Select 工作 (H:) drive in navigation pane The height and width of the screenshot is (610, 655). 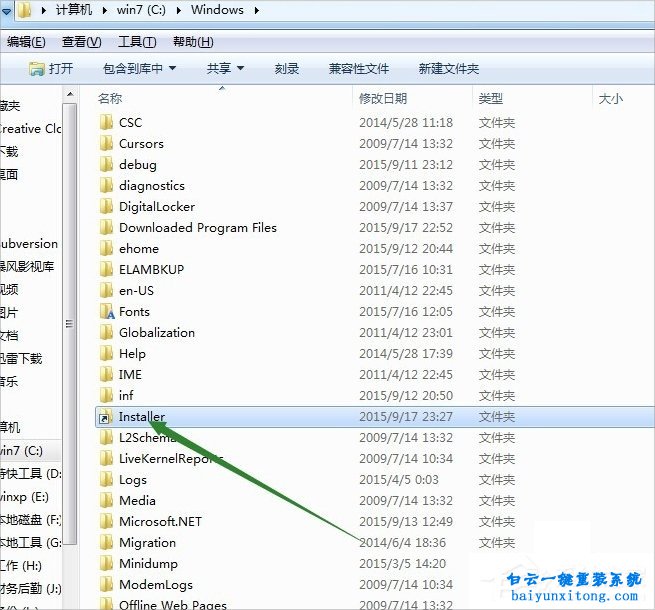21,566
